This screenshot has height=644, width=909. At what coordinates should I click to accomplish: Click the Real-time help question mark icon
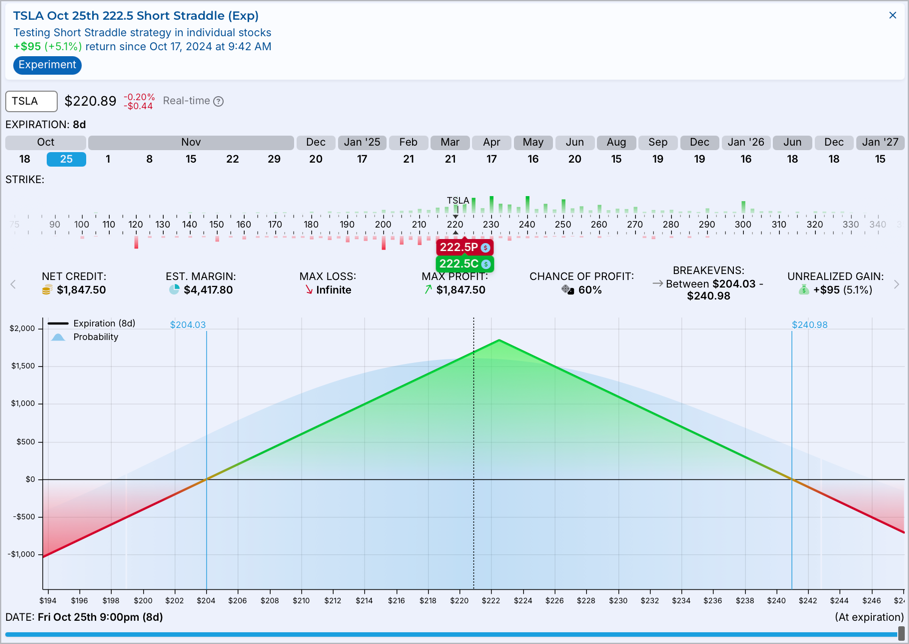coord(218,101)
